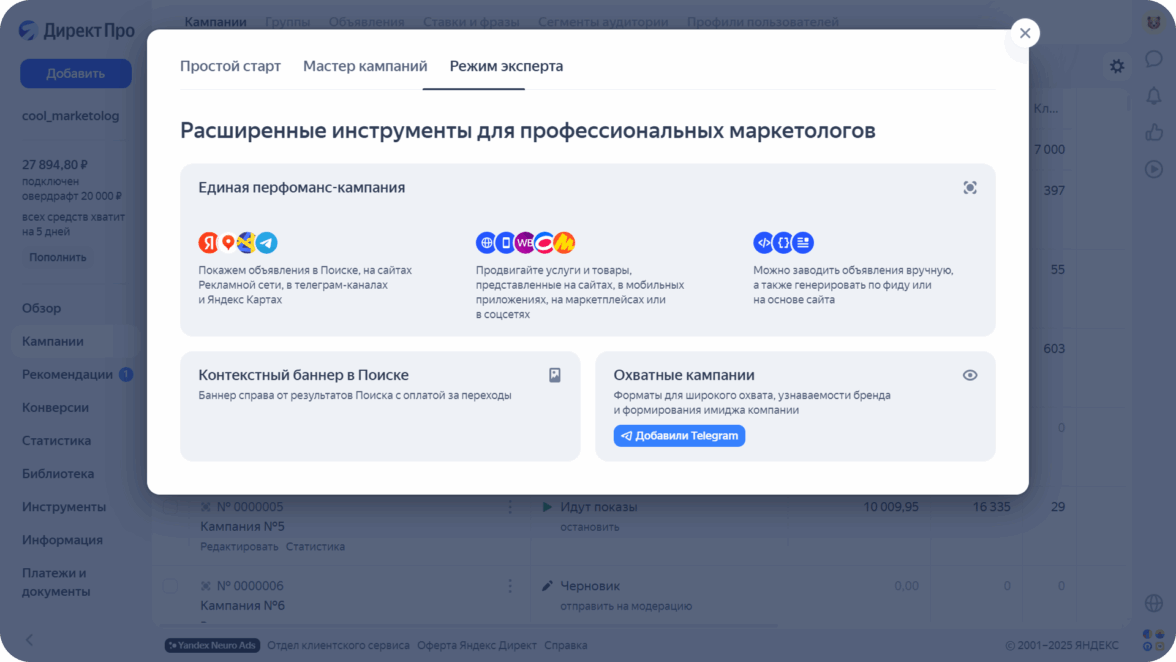Open Инструменты in the sidebar
The height and width of the screenshot is (662, 1176).
click(64, 507)
